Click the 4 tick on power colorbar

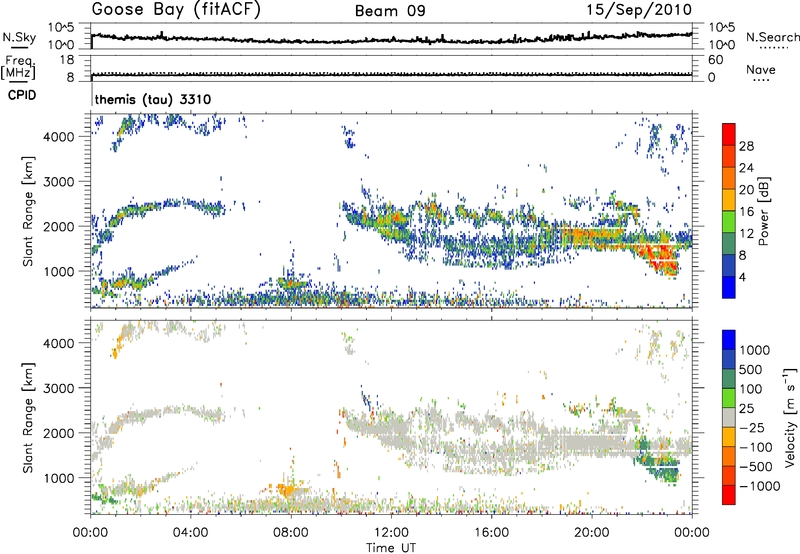tap(742, 277)
